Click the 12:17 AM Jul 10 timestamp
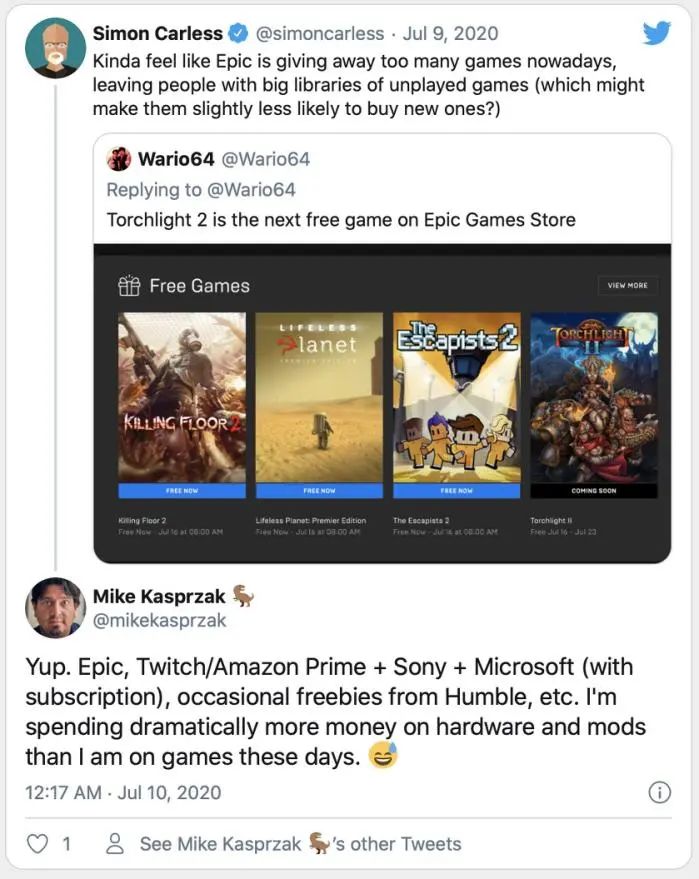 [123, 792]
